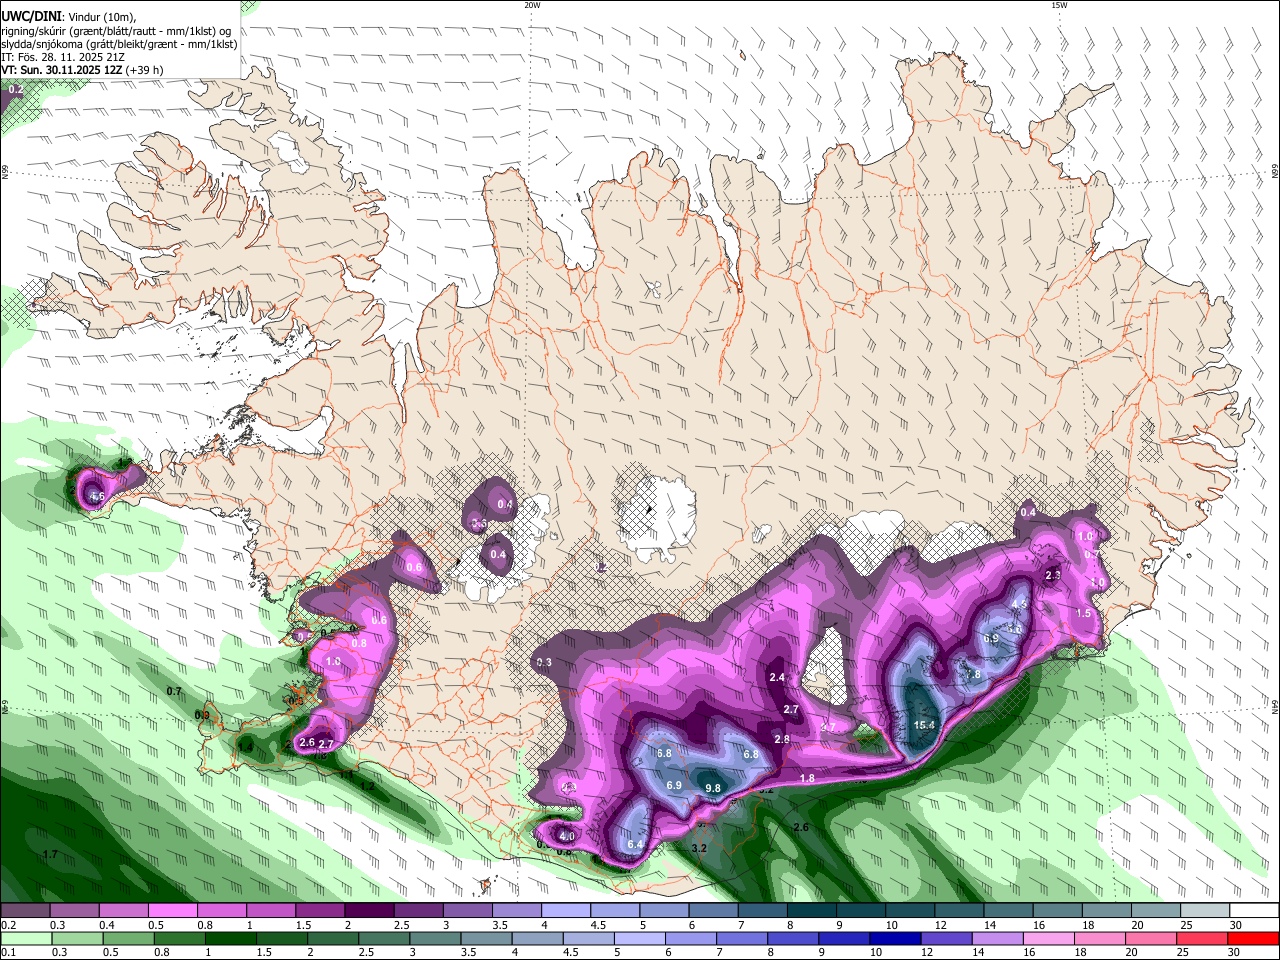Select the 6.4 value near the south coast
Viewport: 1280px width, 960px height.
pyautogui.click(x=635, y=845)
